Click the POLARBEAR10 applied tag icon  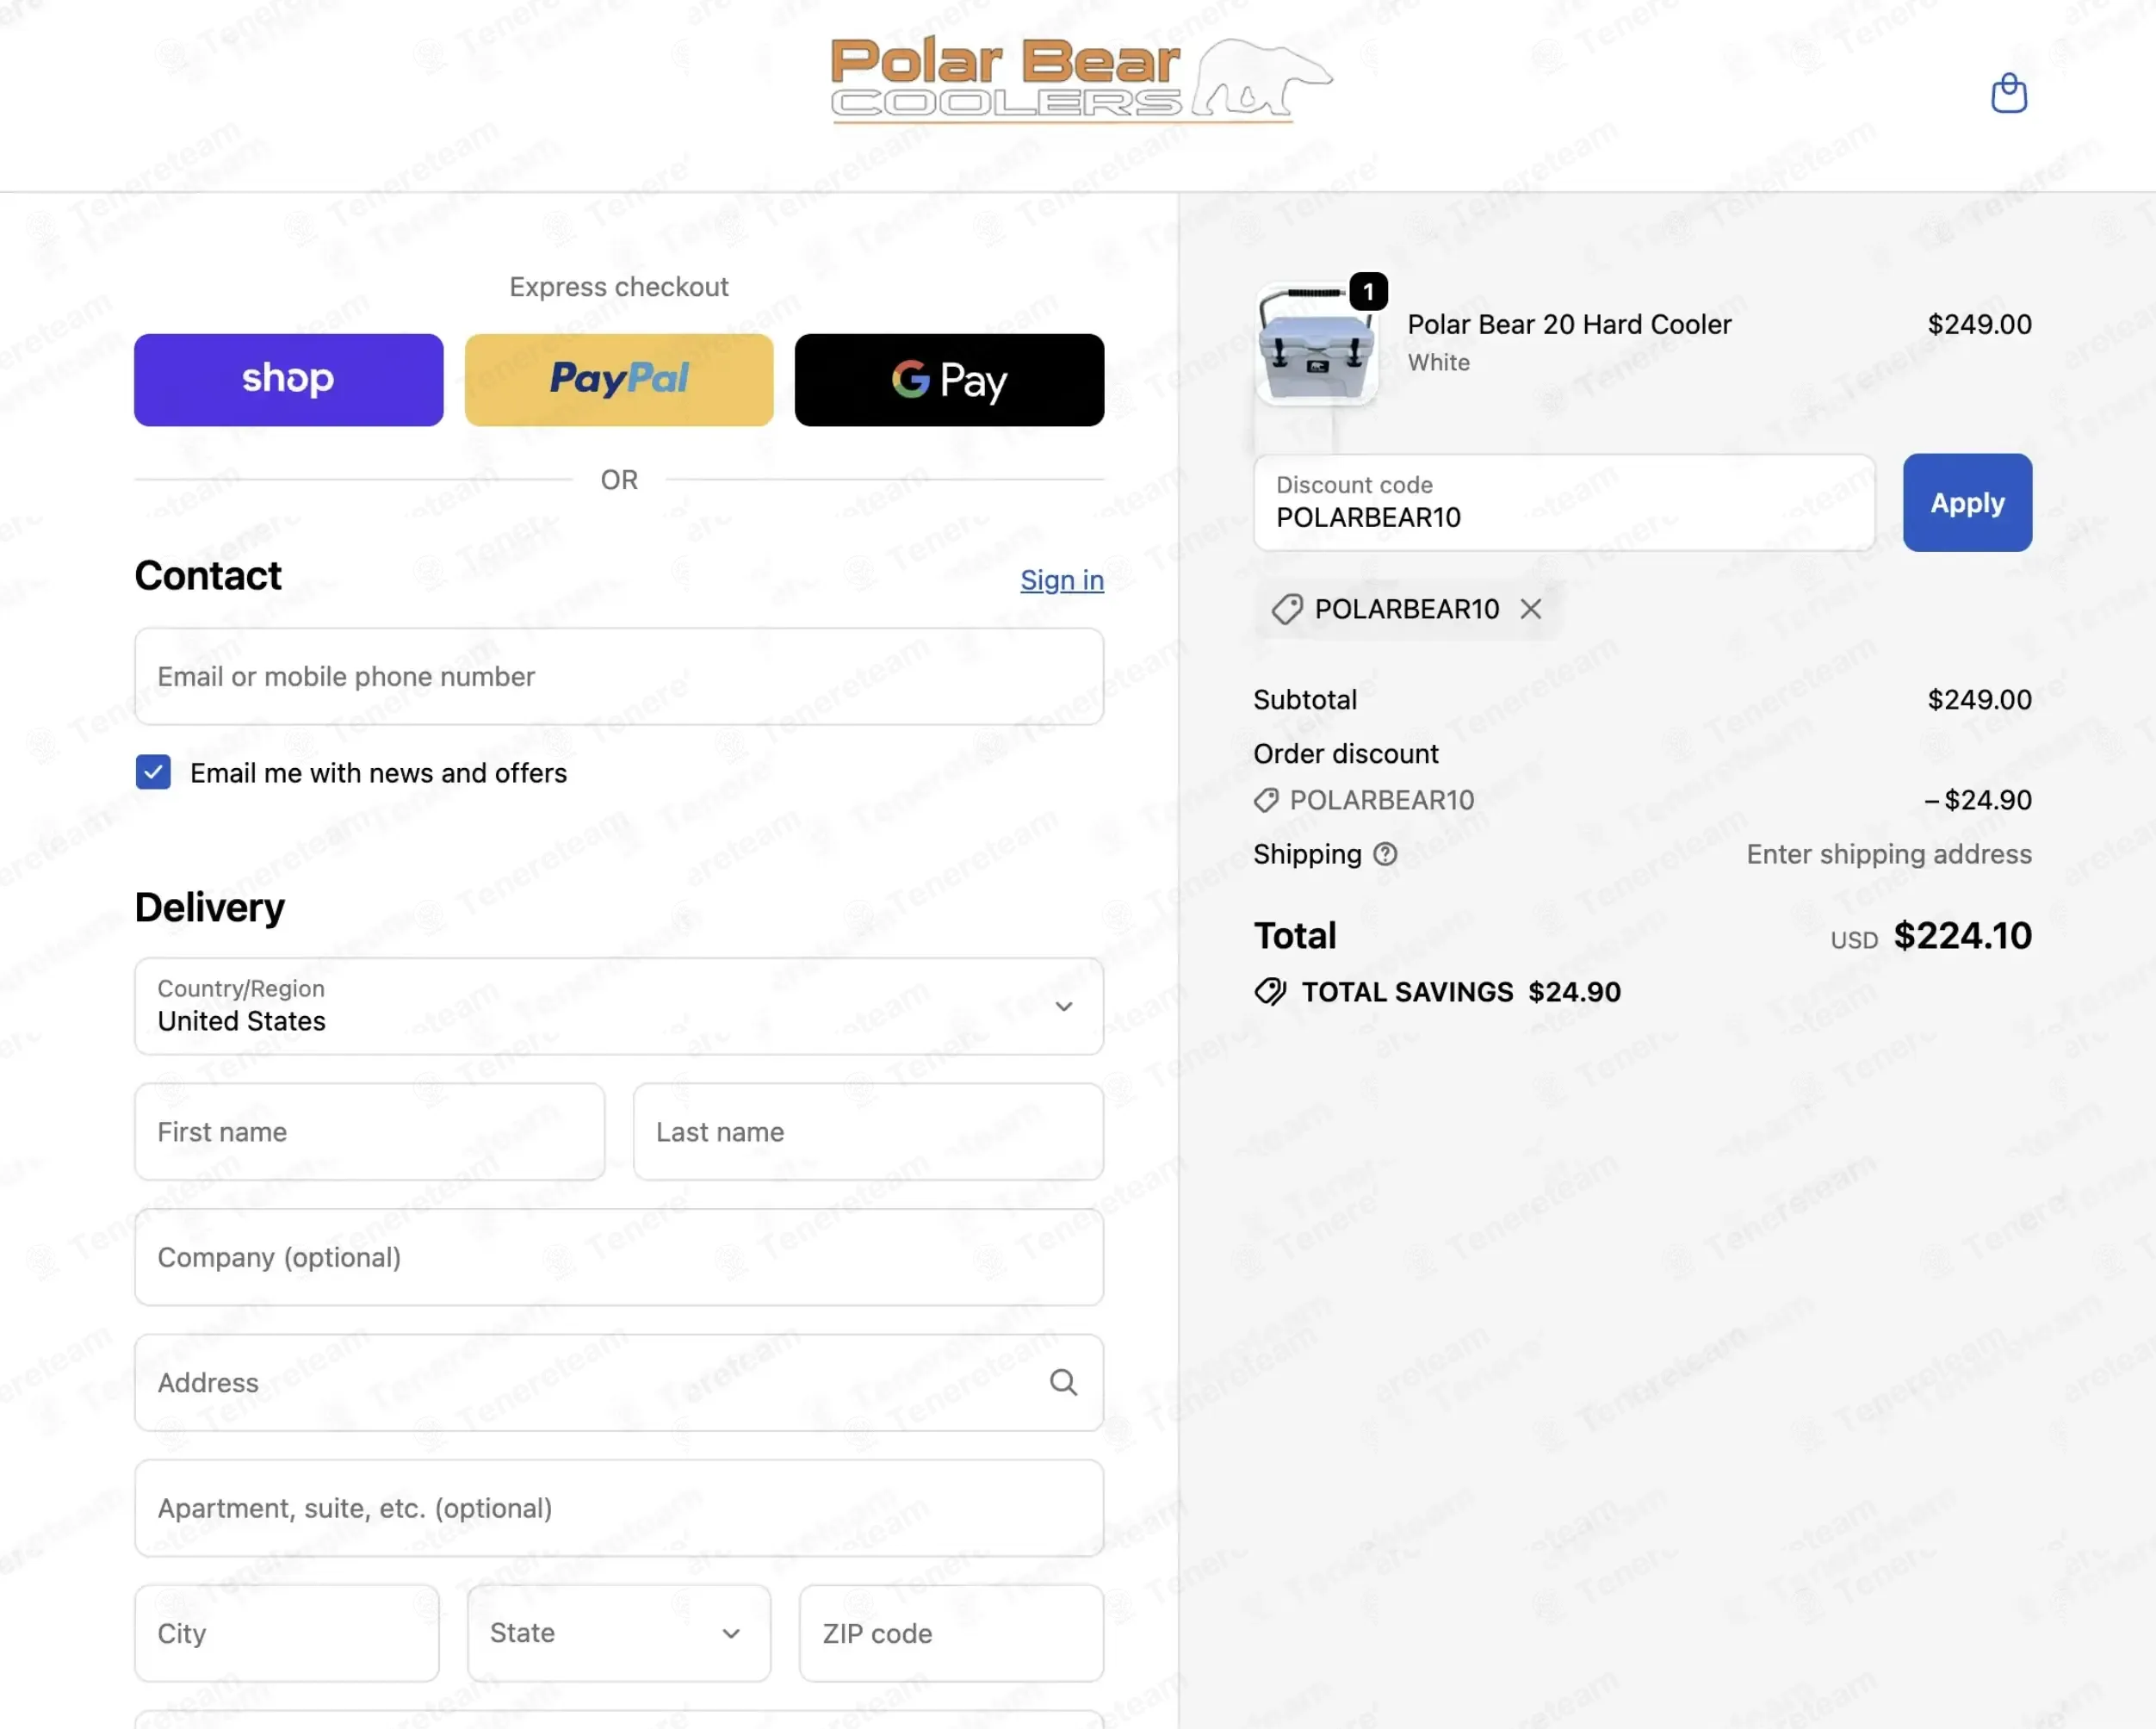(1286, 609)
